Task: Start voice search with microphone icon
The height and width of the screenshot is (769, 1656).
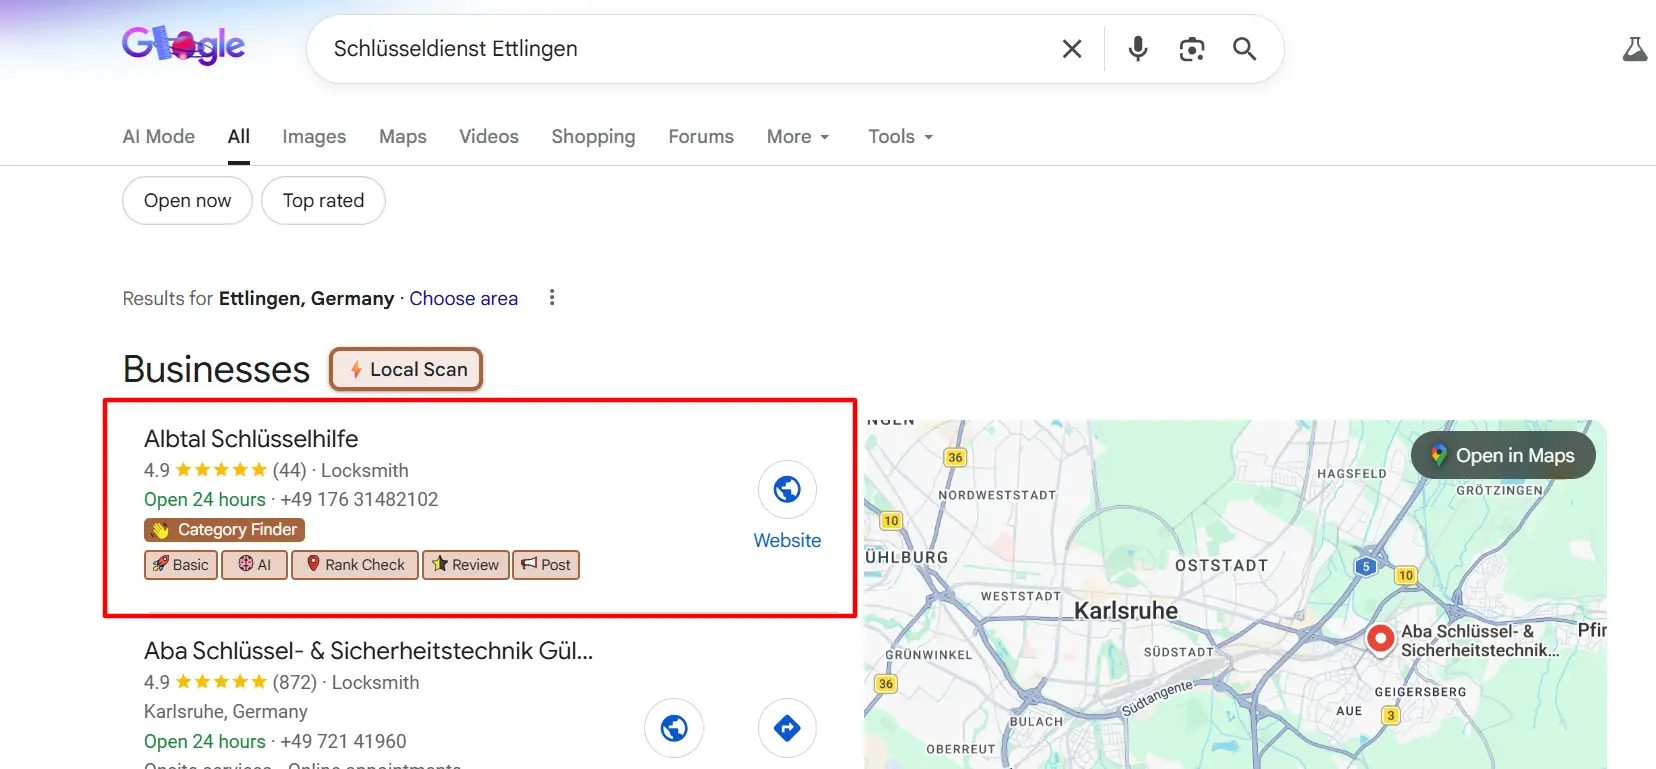Action: point(1138,49)
